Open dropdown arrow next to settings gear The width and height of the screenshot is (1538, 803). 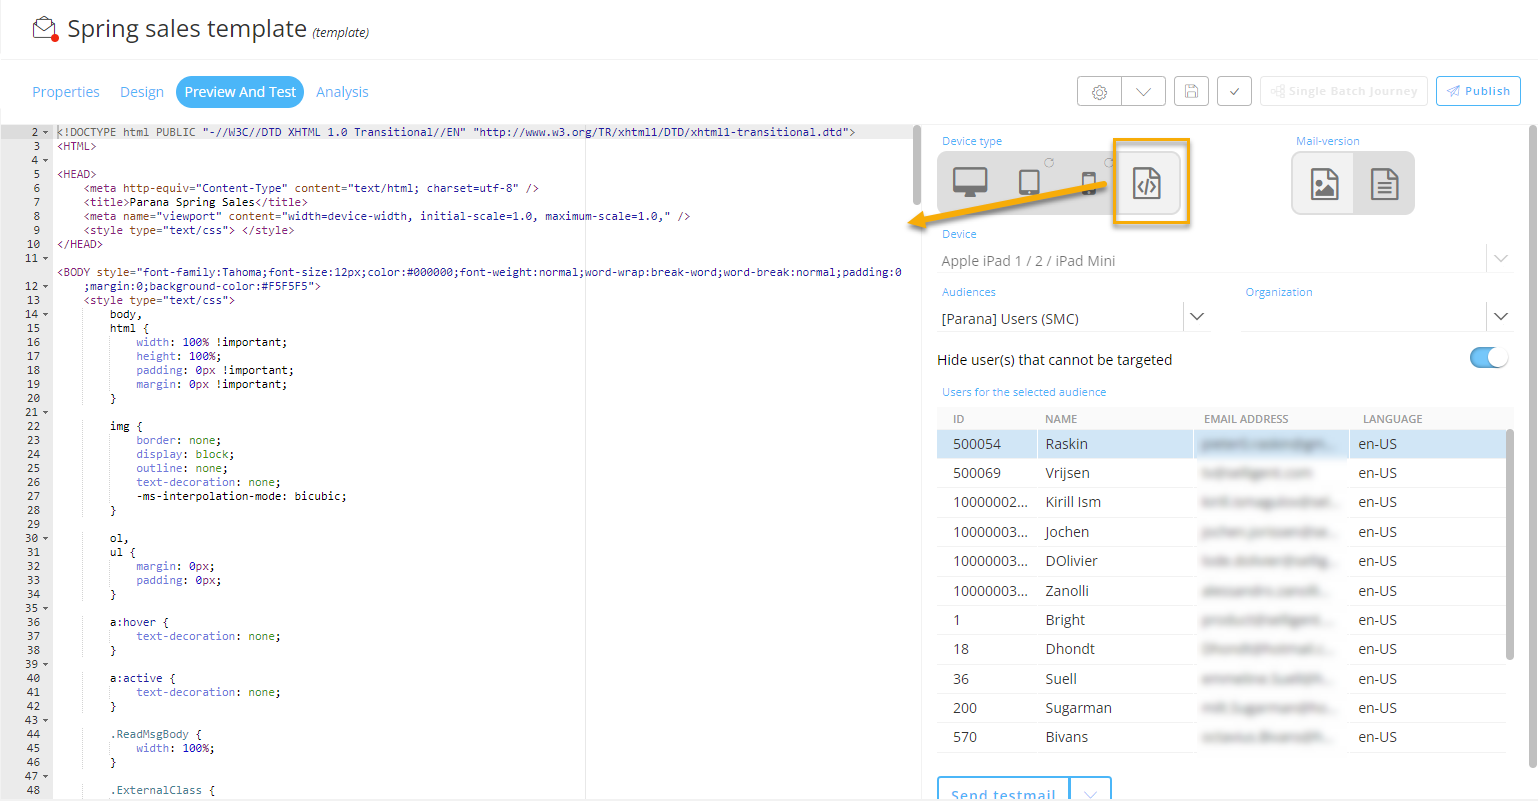pos(1143,92)
